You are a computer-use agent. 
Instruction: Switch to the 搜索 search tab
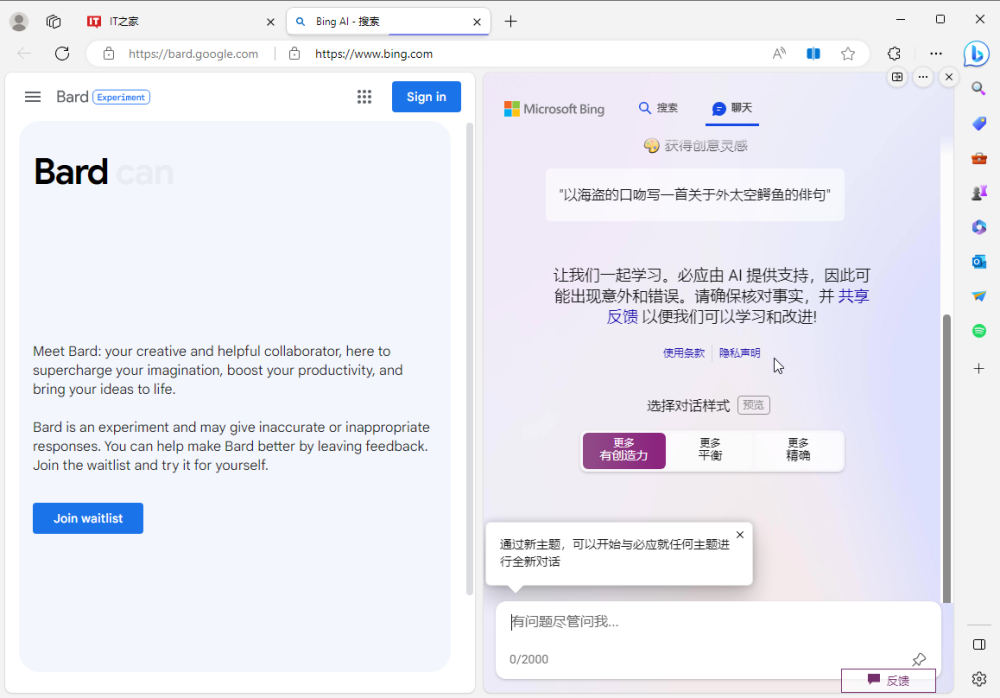pyautogui.click(x=658, y=108)
